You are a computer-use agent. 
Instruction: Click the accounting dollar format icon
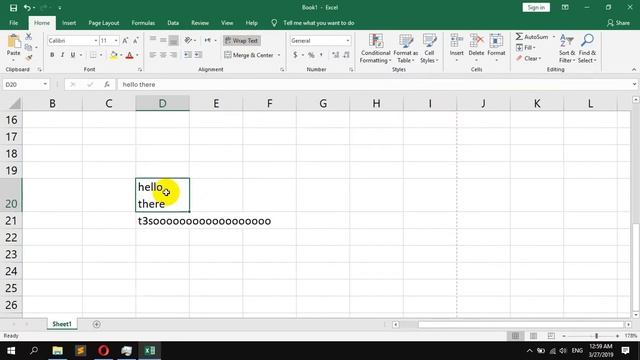[x=295, y=55]
